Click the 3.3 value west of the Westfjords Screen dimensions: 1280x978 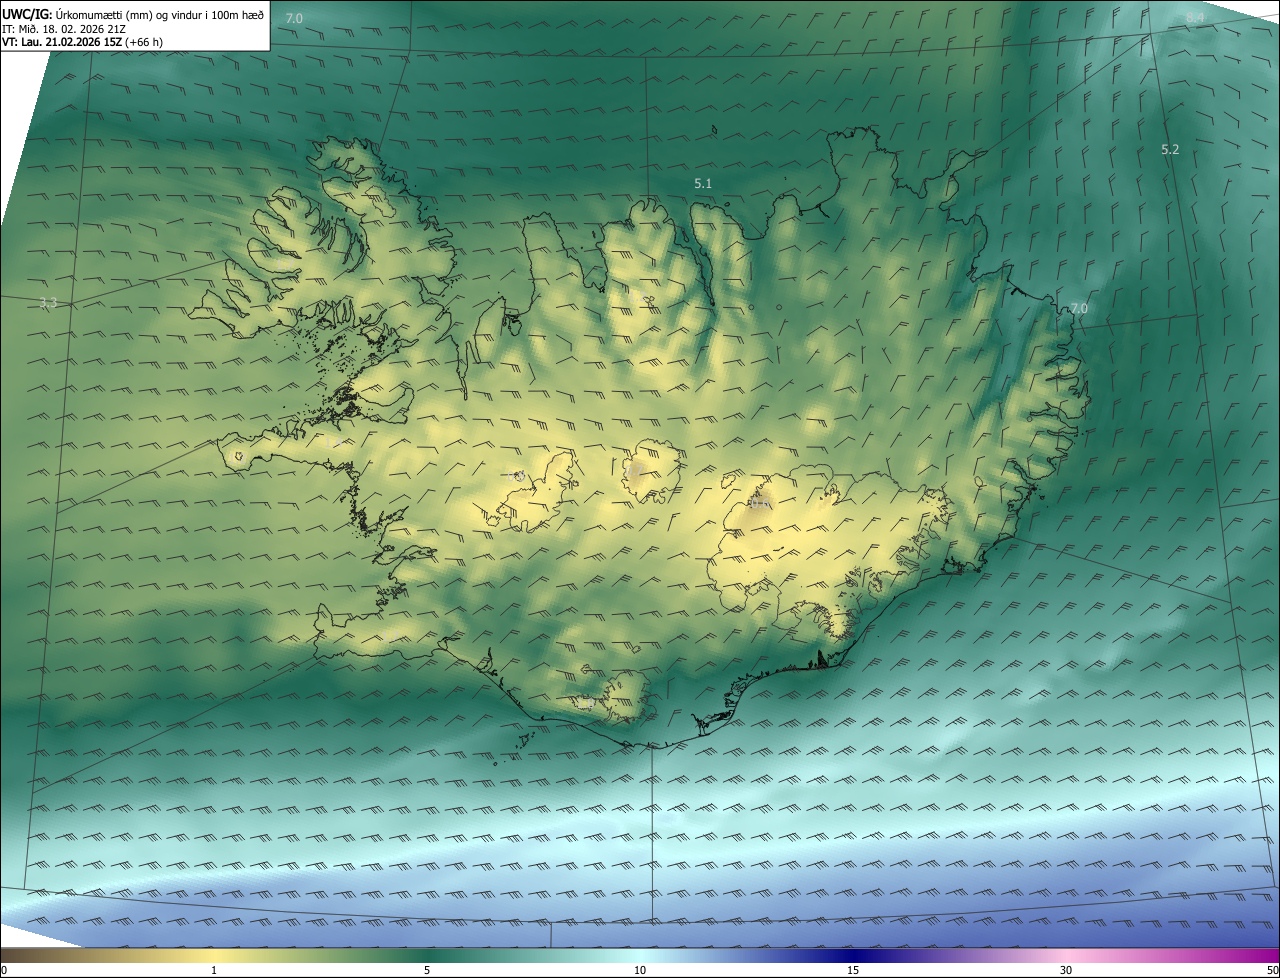click(x=48, y=302)
